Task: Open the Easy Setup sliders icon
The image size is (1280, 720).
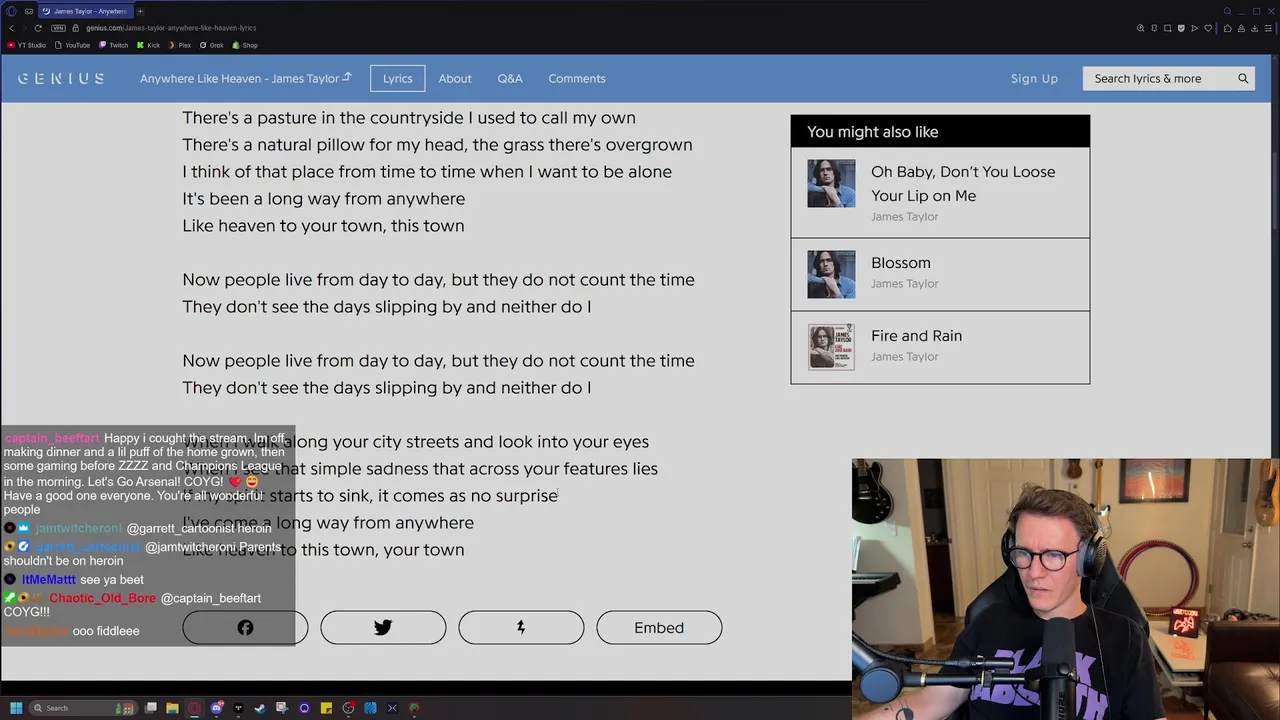Action: pyautogui.click(x=1268, y=28)
